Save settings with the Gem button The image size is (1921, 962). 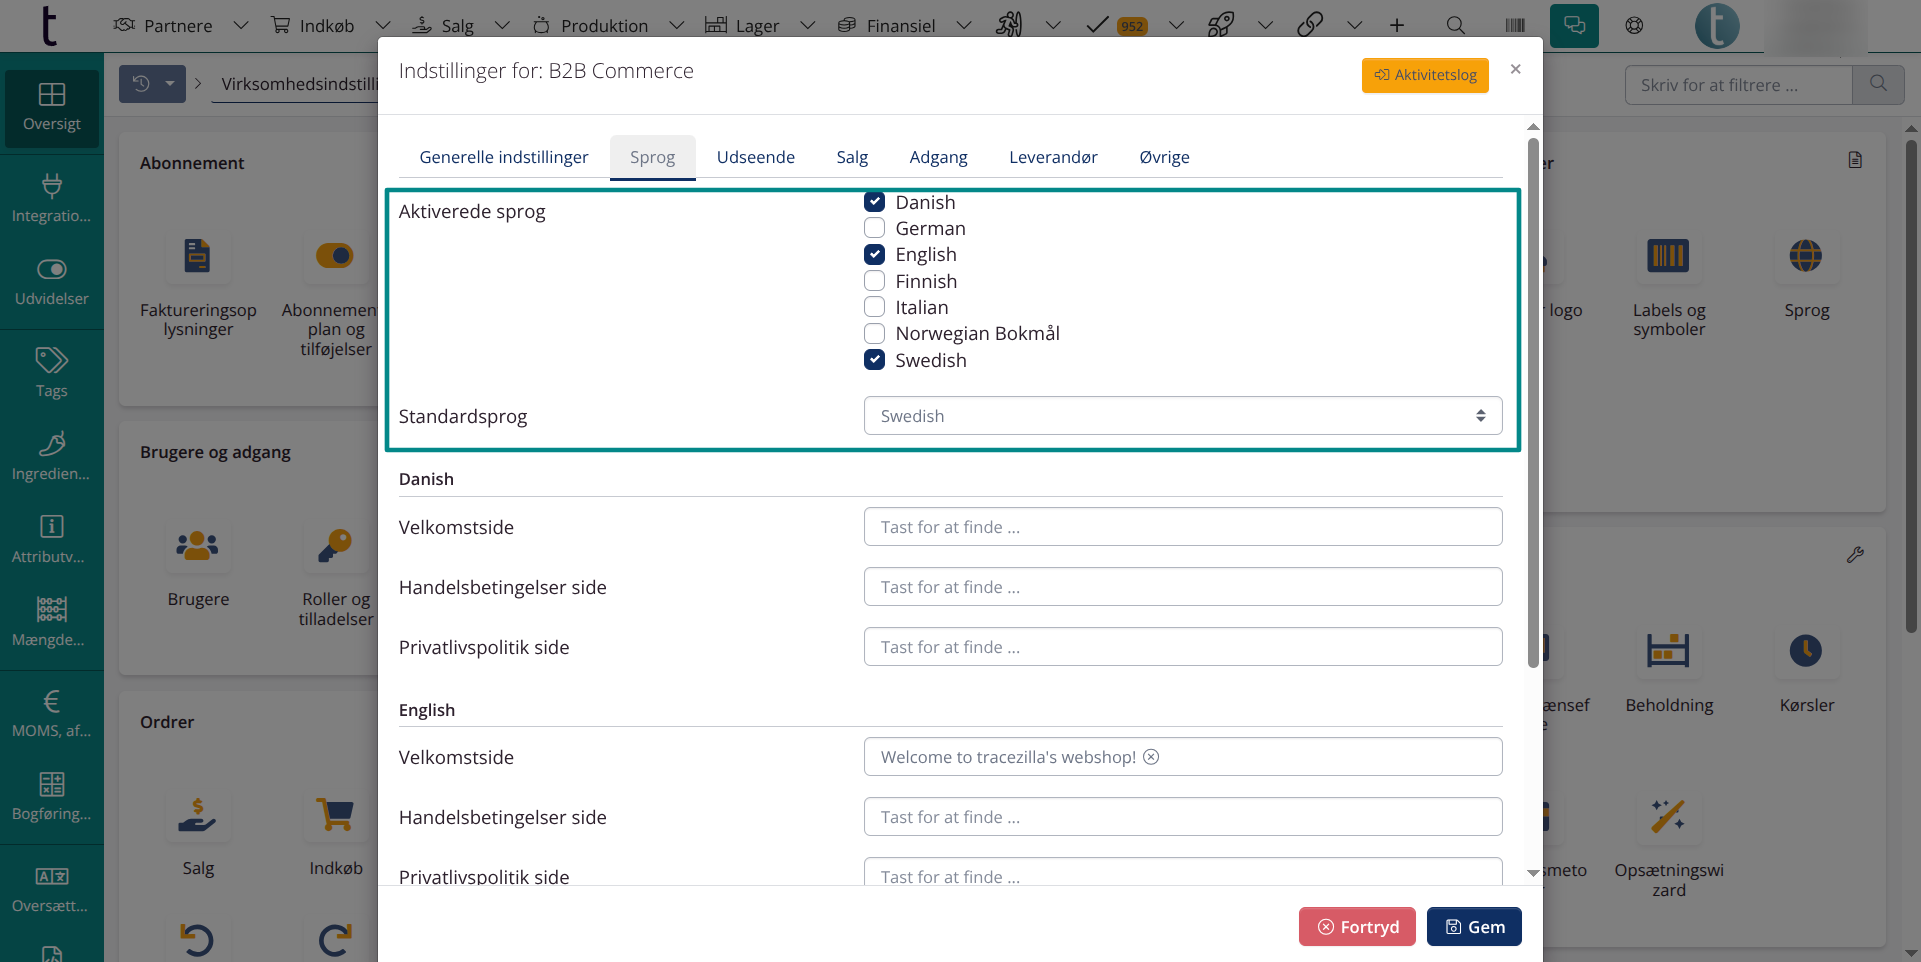point(1473,927)
